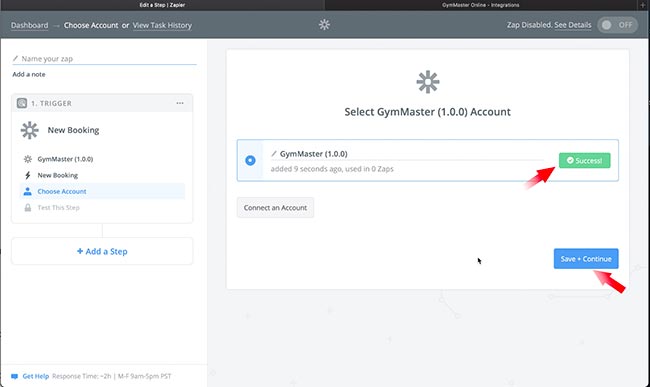Viewport: 650px width, 387px height.
Task: Click the Trigger step search icon
Action: click(x=22, y=103)
